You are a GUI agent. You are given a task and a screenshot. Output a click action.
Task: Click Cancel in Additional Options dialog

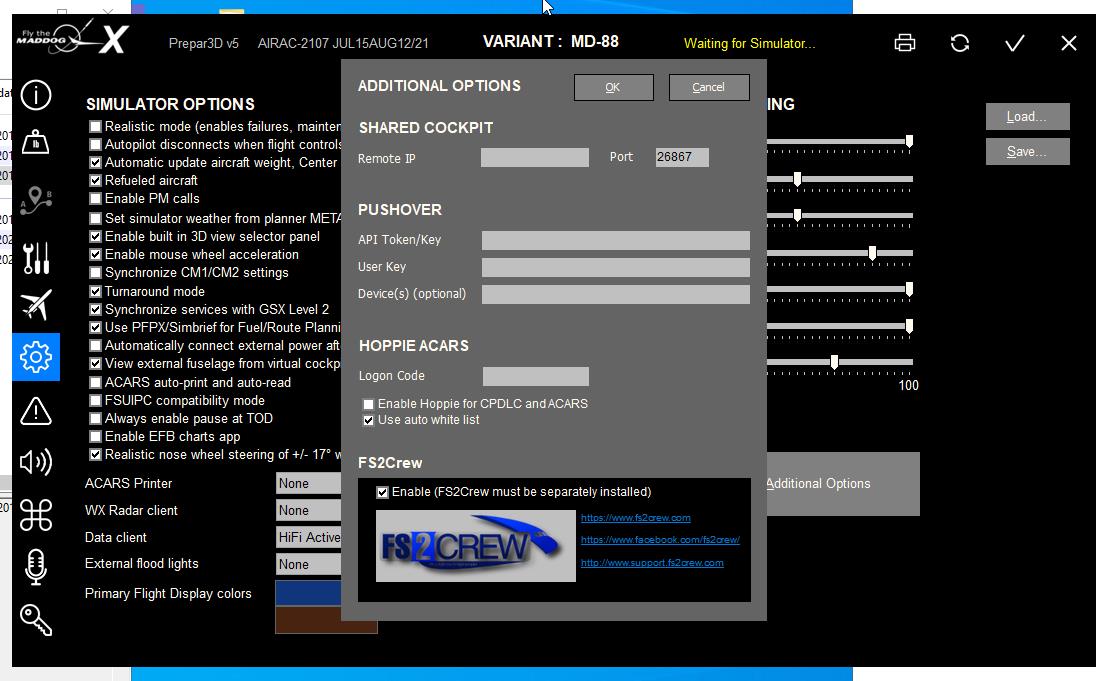click(x=709, y=87)
